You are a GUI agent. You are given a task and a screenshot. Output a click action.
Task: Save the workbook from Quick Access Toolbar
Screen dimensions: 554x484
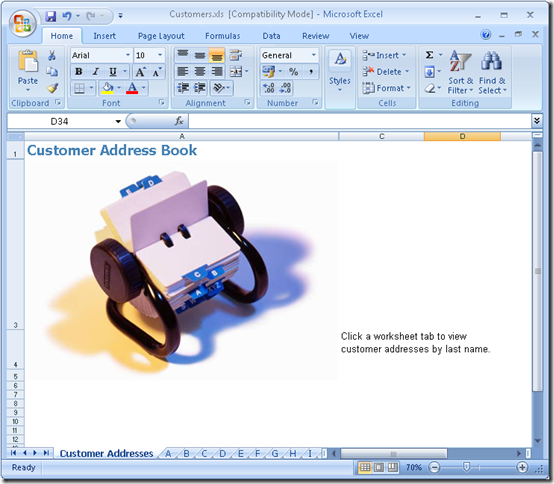(x=51, y=16)
